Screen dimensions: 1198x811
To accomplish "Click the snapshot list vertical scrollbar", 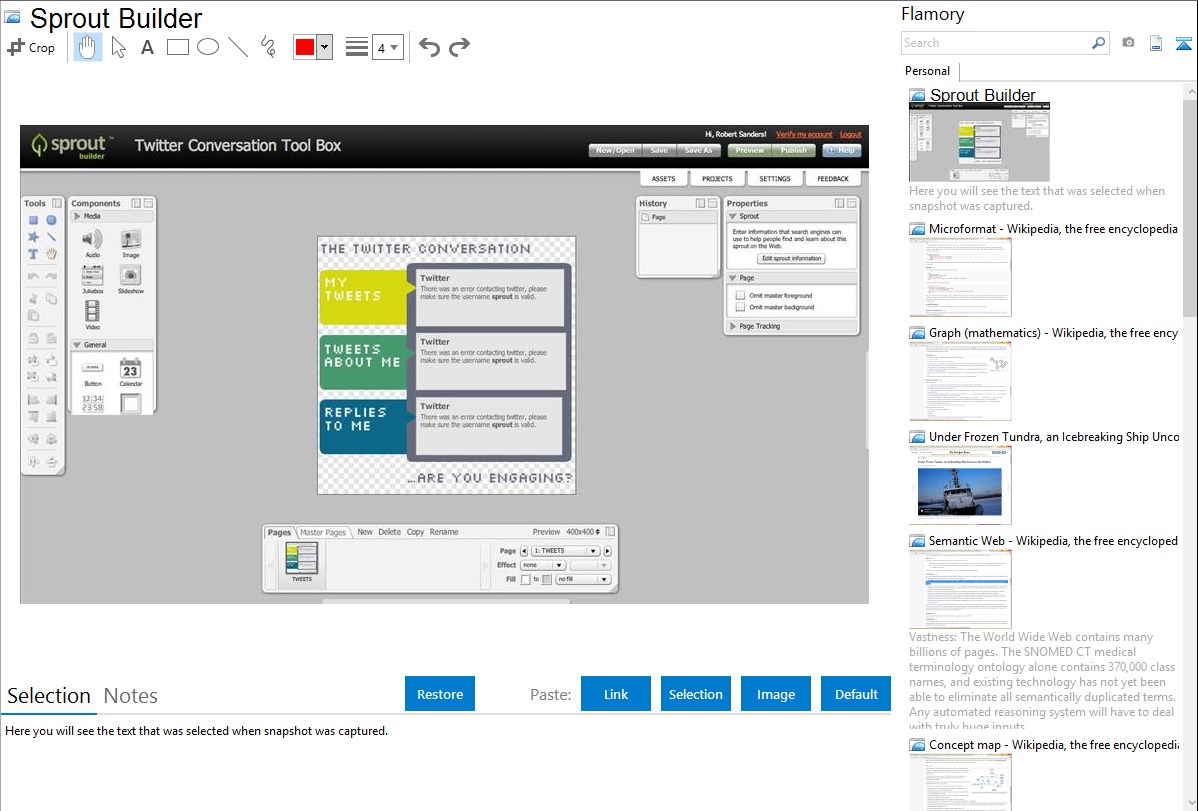I will (1190, 206).
